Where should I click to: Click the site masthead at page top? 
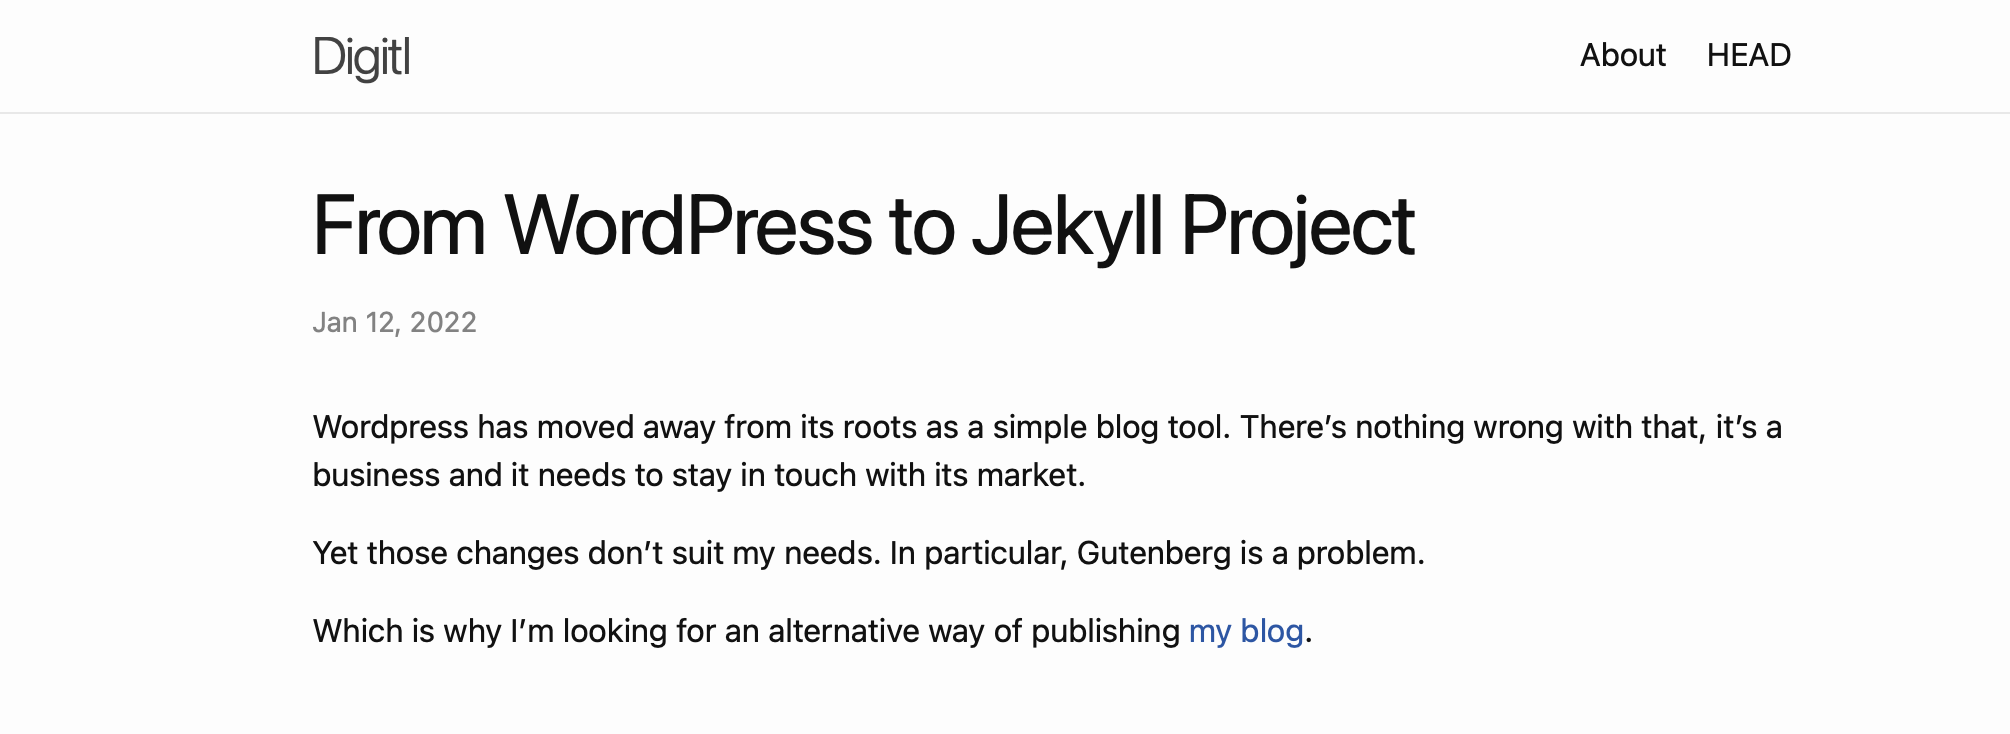(1000, 56)
